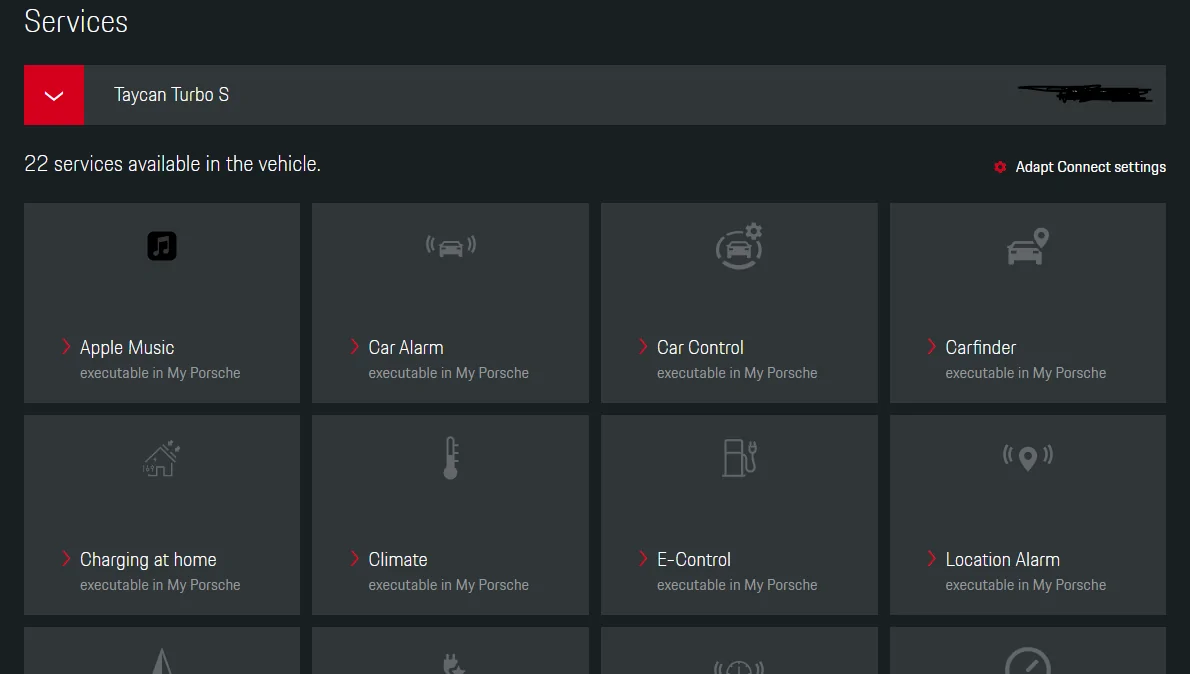This screenshot has height=674, width=1190.
Task: Click 'executable in My Porsche' under Car Alarm
Action: tap(449, 373)
